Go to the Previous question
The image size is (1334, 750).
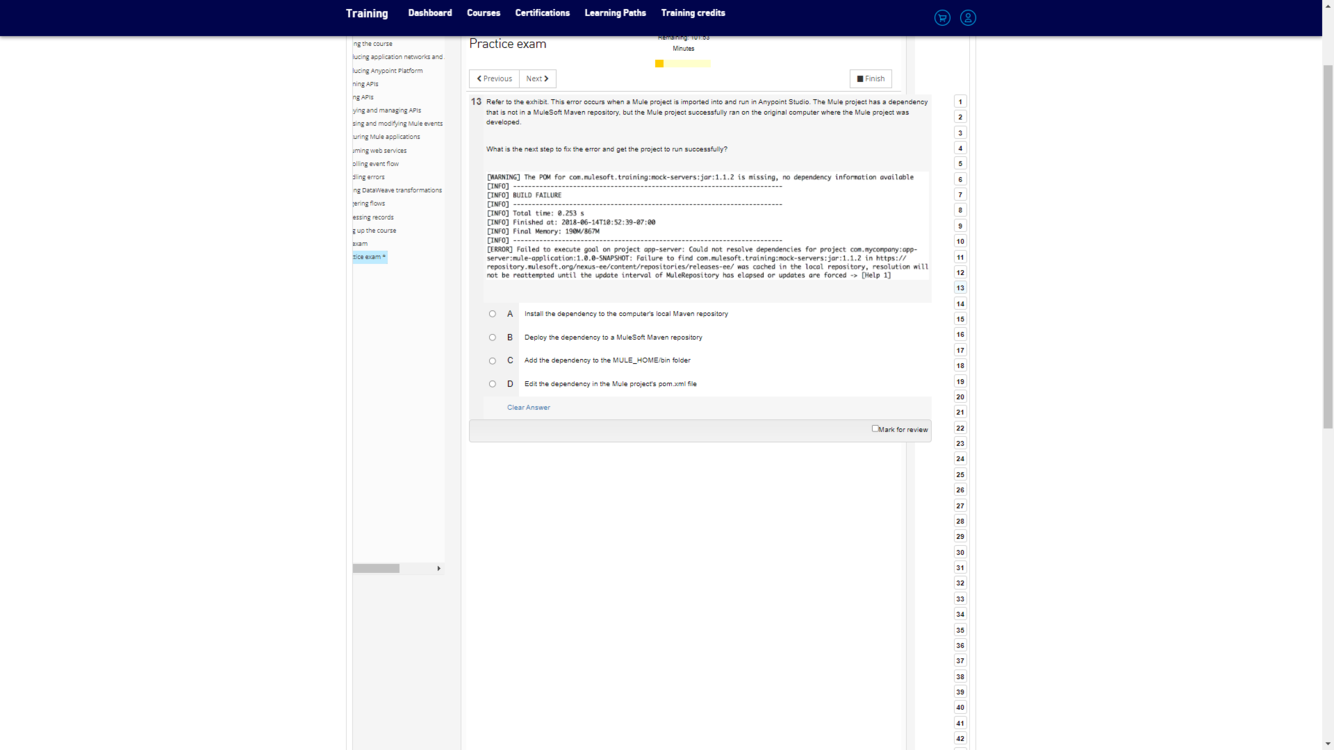pyautogui.click(x=494, y=78)
